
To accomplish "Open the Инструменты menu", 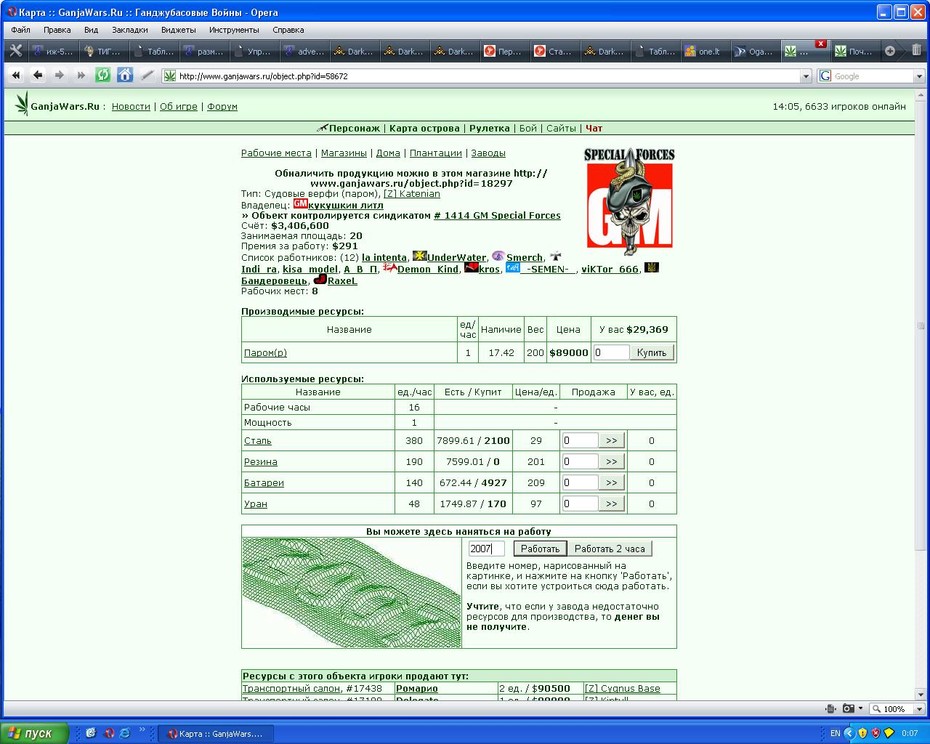I will coord(234,30).
